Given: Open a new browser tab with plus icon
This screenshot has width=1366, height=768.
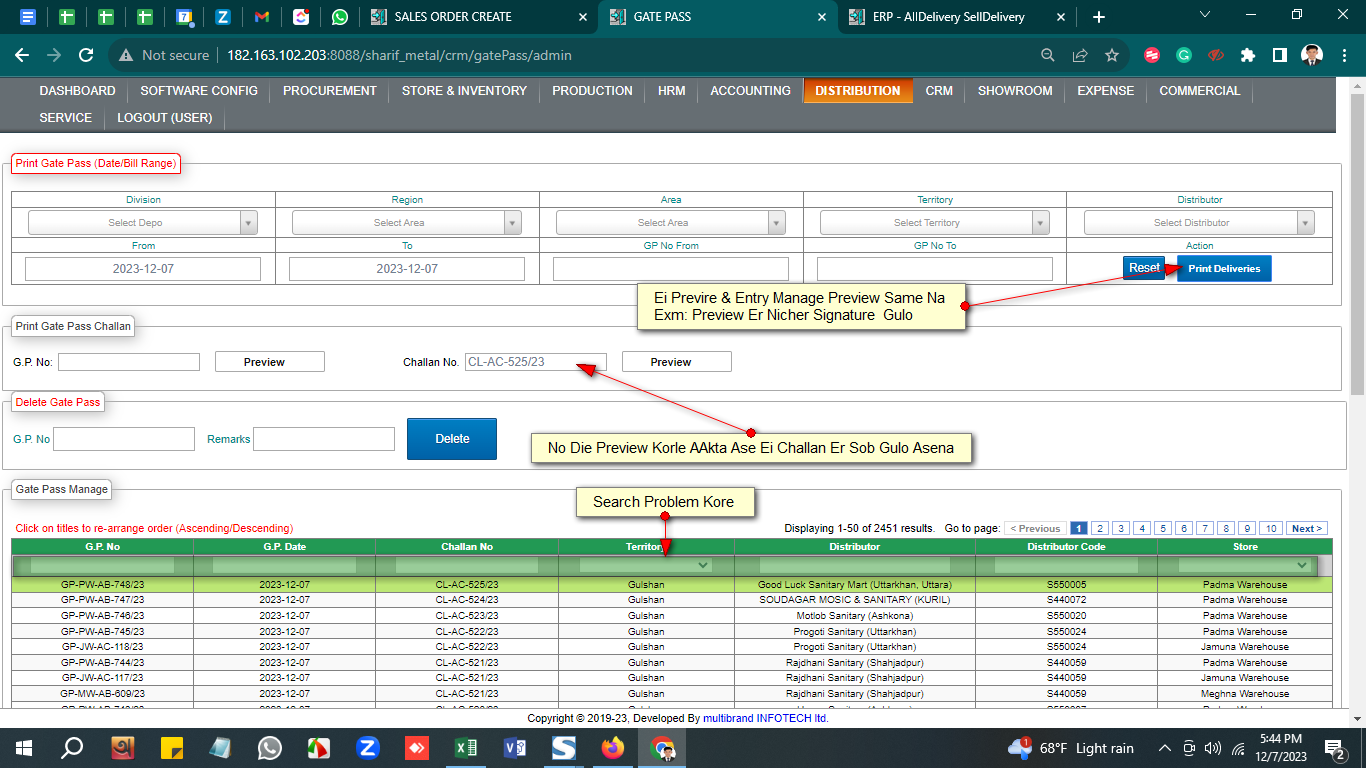Looking at the screenshot, I should tap(1099, 17).
